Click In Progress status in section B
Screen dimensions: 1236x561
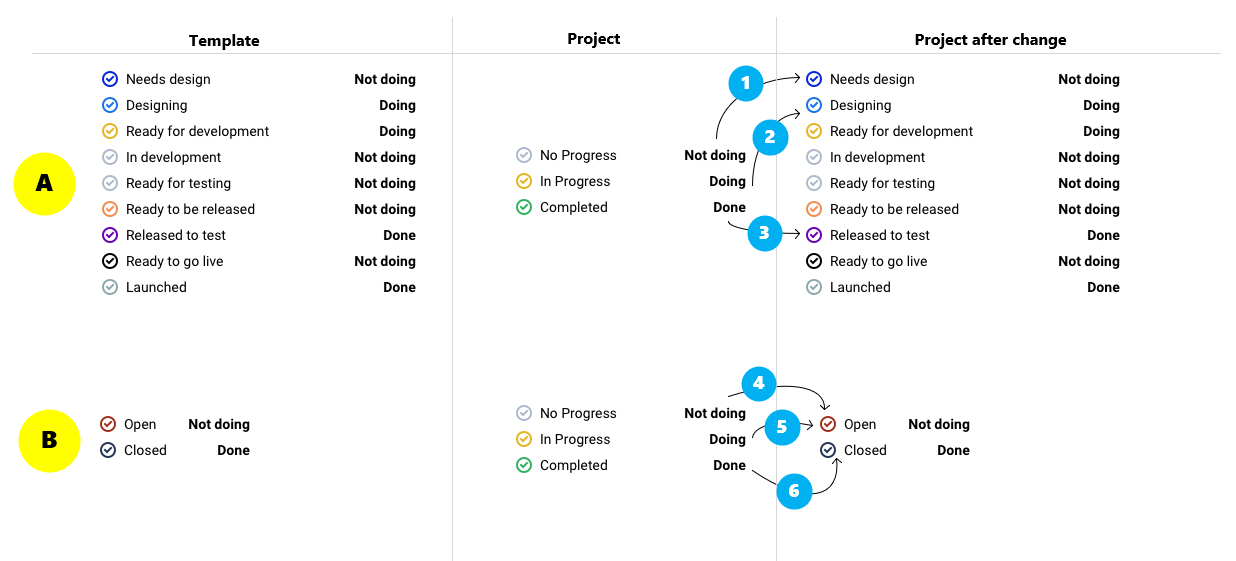(574, 439)
